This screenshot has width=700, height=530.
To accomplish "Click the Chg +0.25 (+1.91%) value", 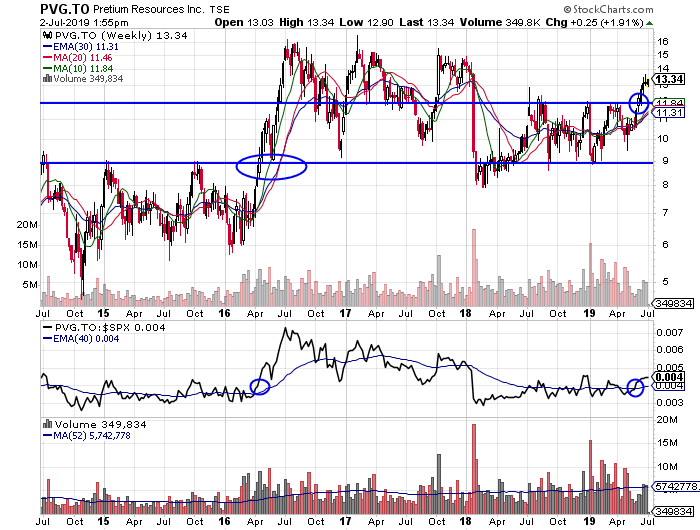I will click(595, 22).
